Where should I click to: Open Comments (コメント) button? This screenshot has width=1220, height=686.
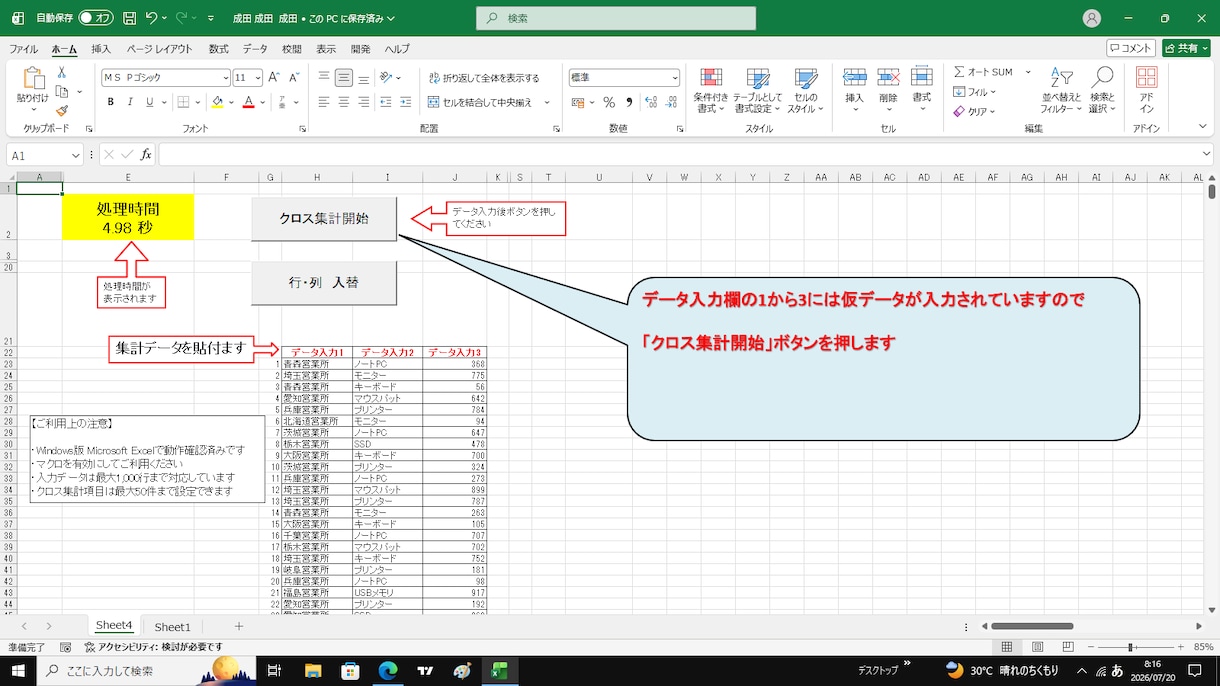(x=1131, y=48)
